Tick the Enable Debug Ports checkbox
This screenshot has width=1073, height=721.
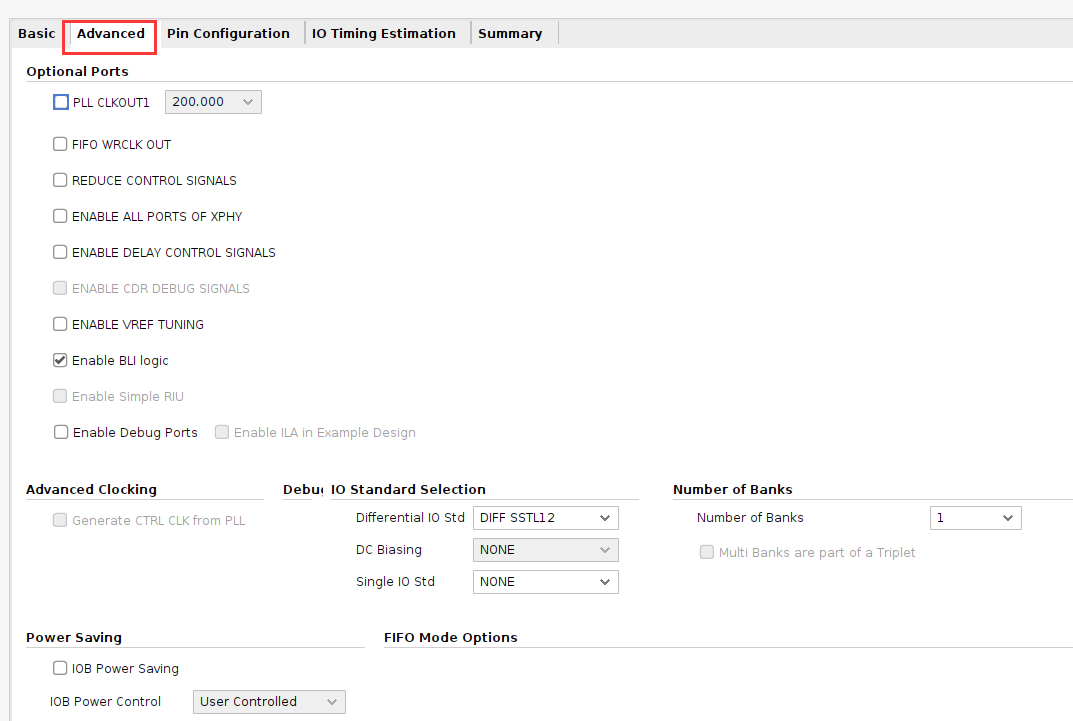61,432
